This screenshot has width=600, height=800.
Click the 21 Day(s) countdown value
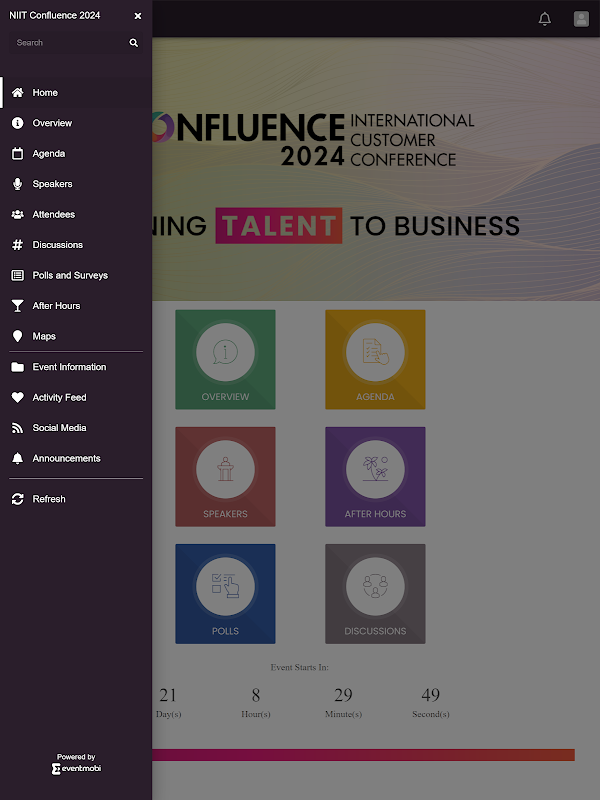coord(168,695)
